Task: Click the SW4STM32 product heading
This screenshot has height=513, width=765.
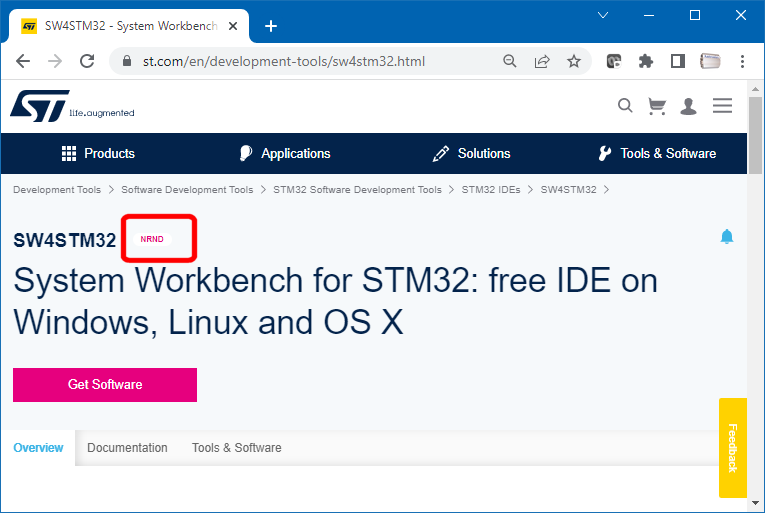Action: pyautogui.click(x=64, y=240)
